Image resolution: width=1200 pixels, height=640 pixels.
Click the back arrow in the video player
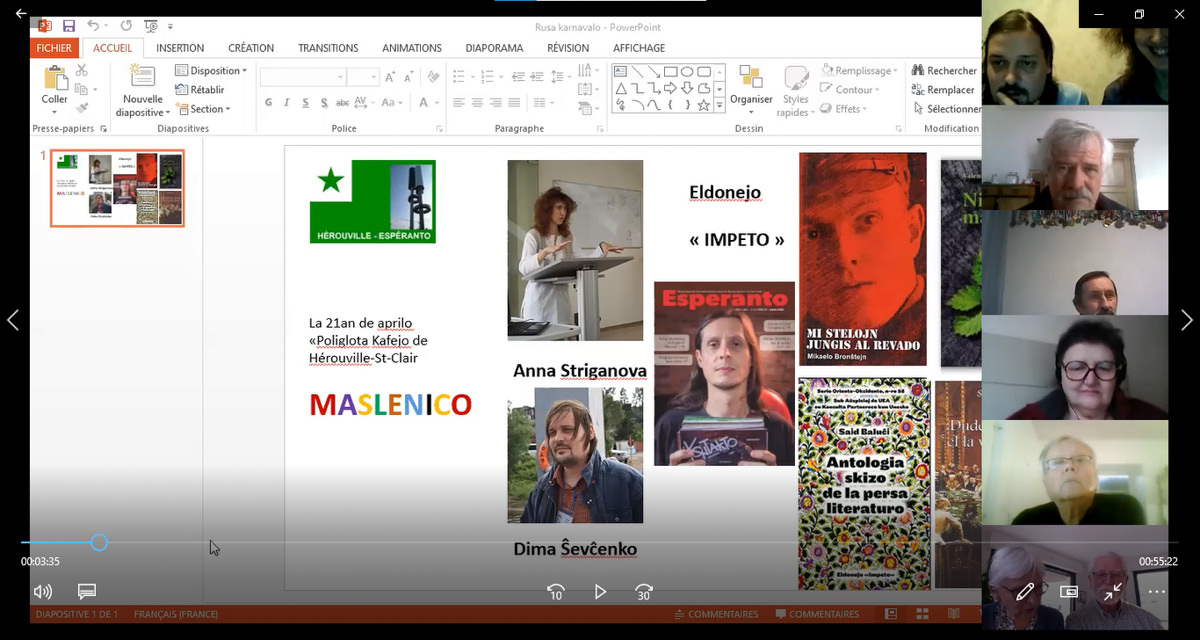coord(20,14)
